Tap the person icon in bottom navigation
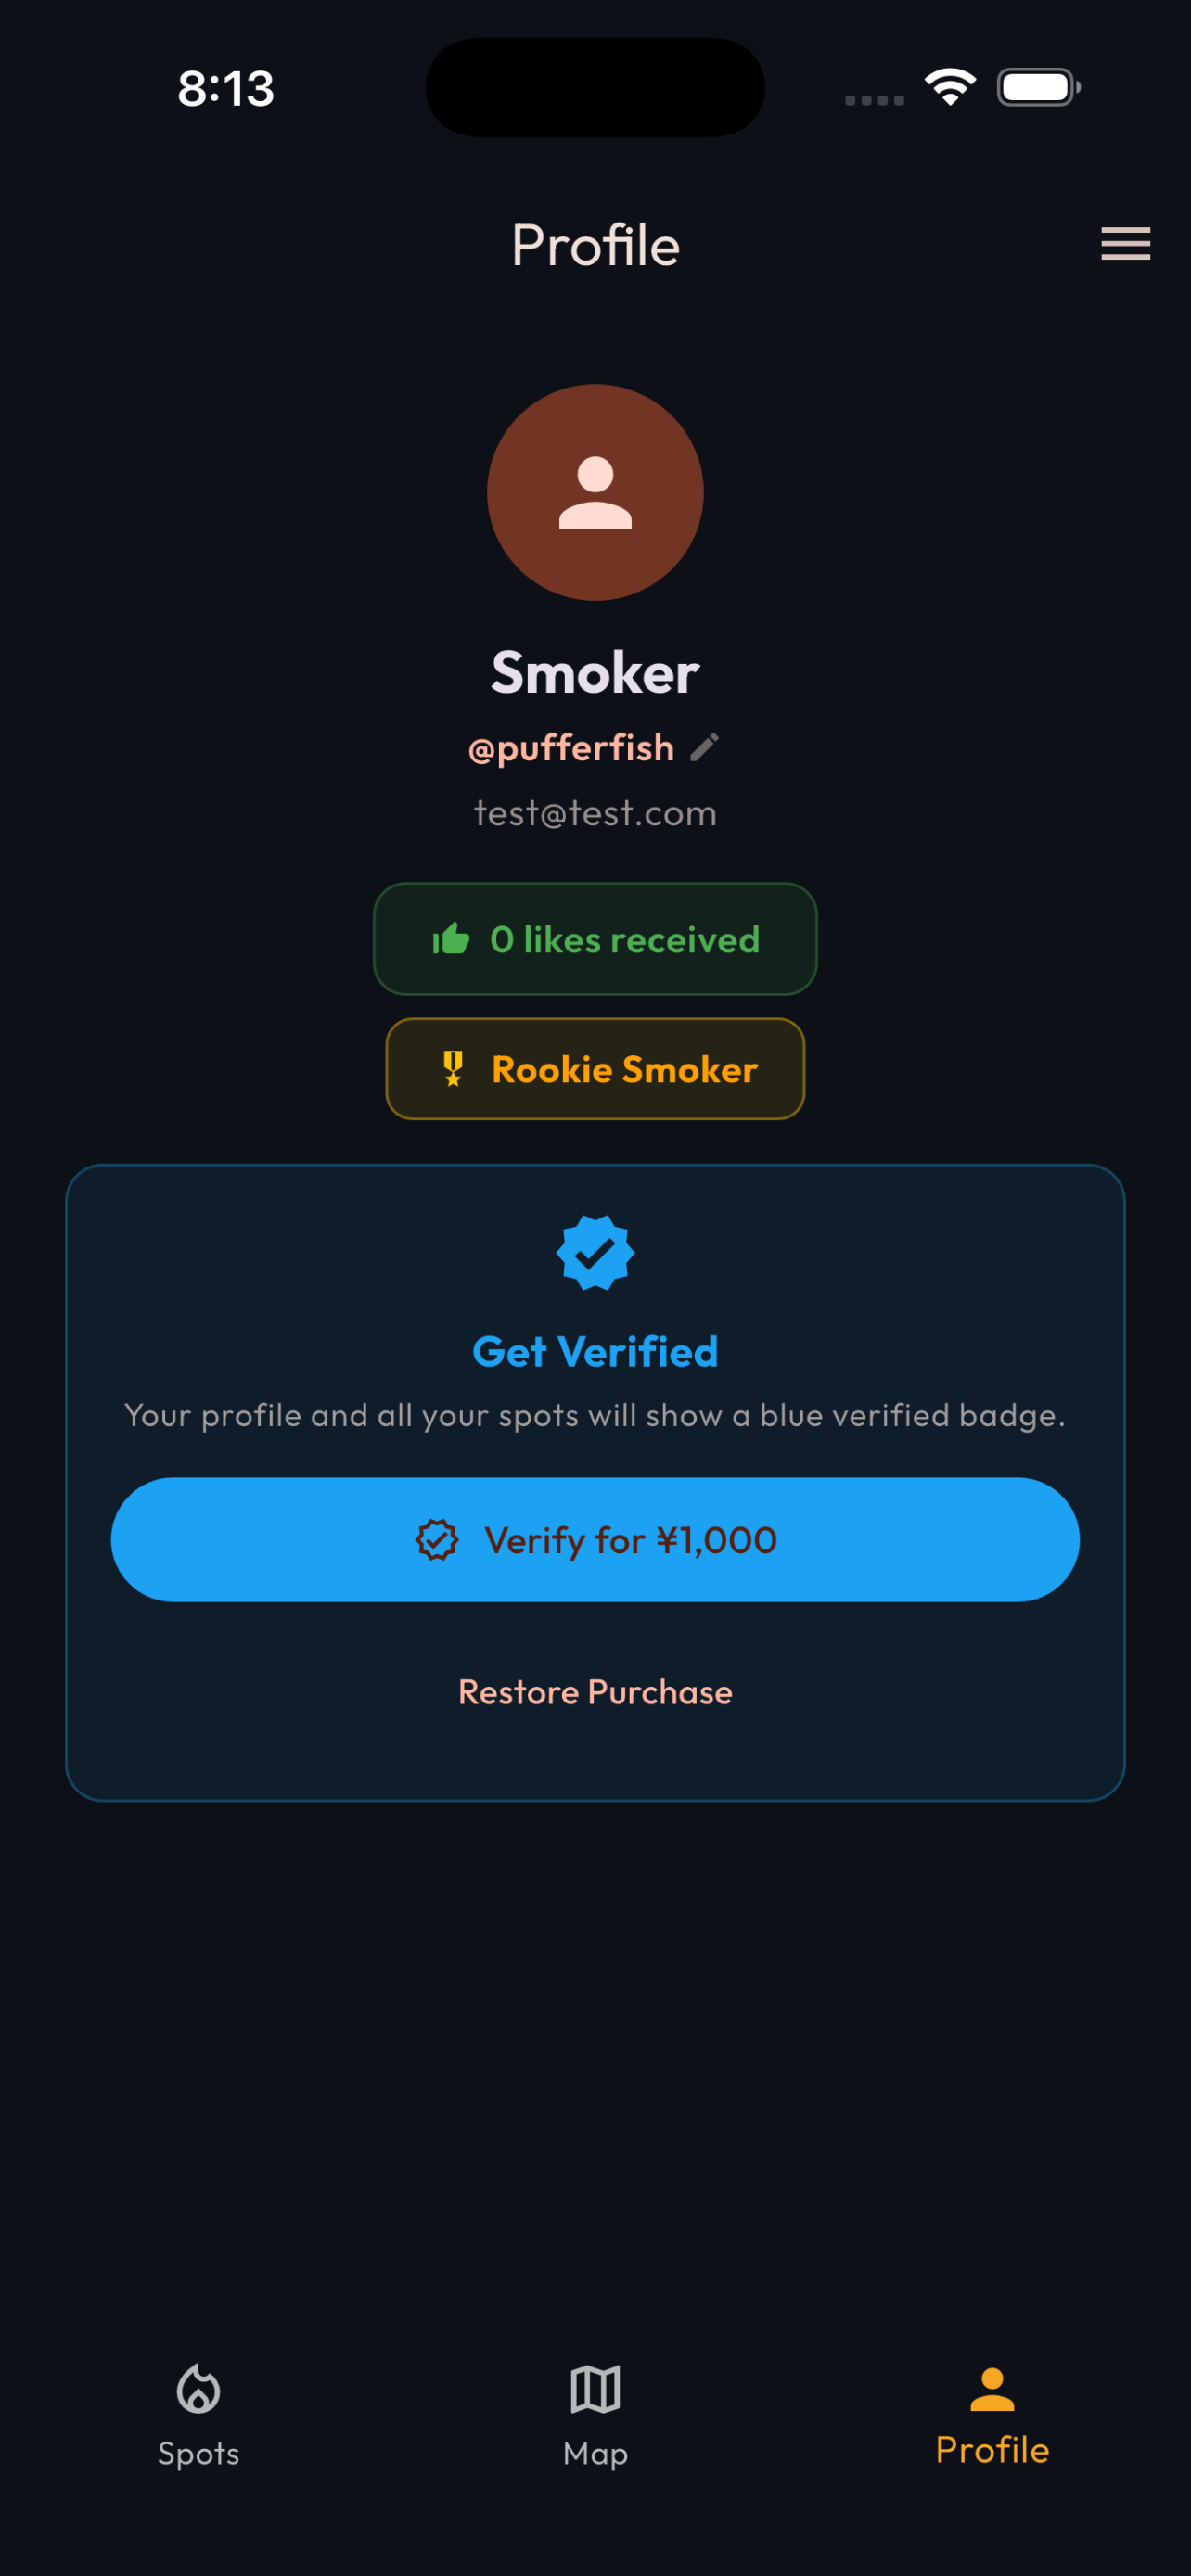The image size is (1191, 2576). 992,2389
